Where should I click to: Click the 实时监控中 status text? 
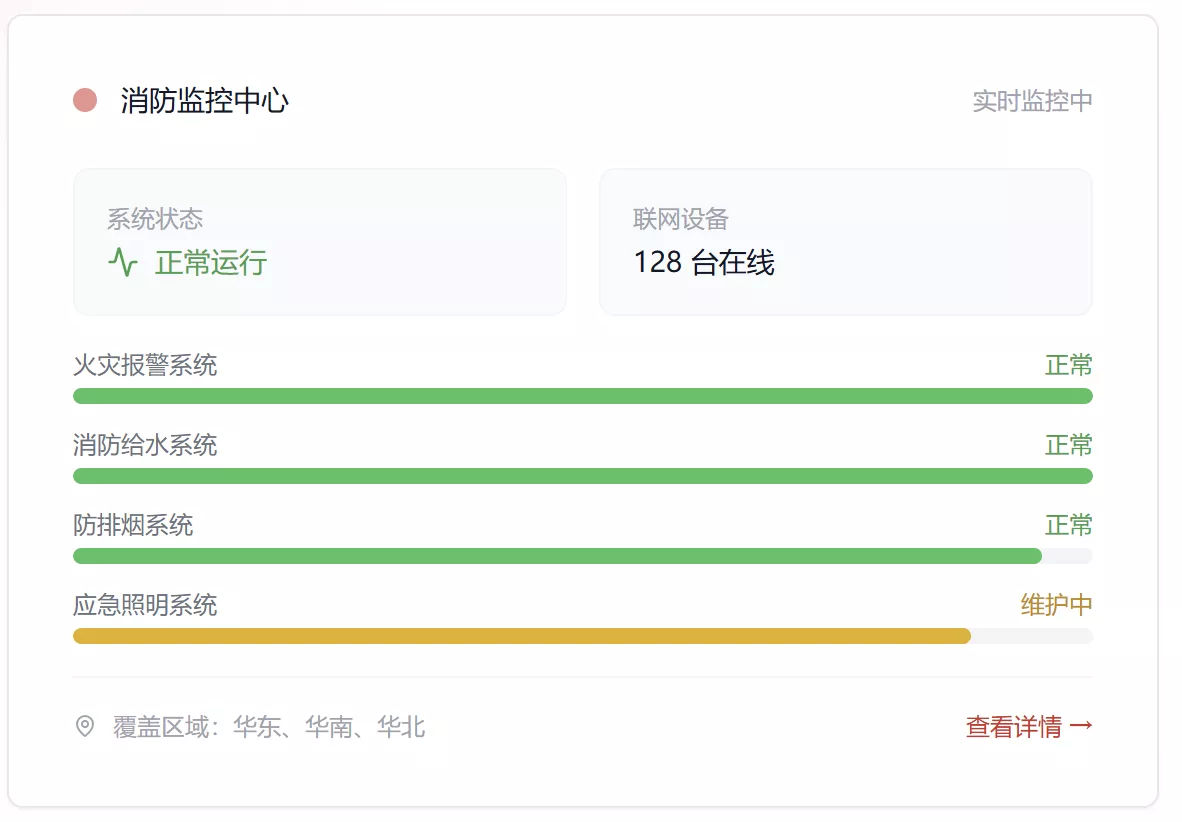(1032, 101)
